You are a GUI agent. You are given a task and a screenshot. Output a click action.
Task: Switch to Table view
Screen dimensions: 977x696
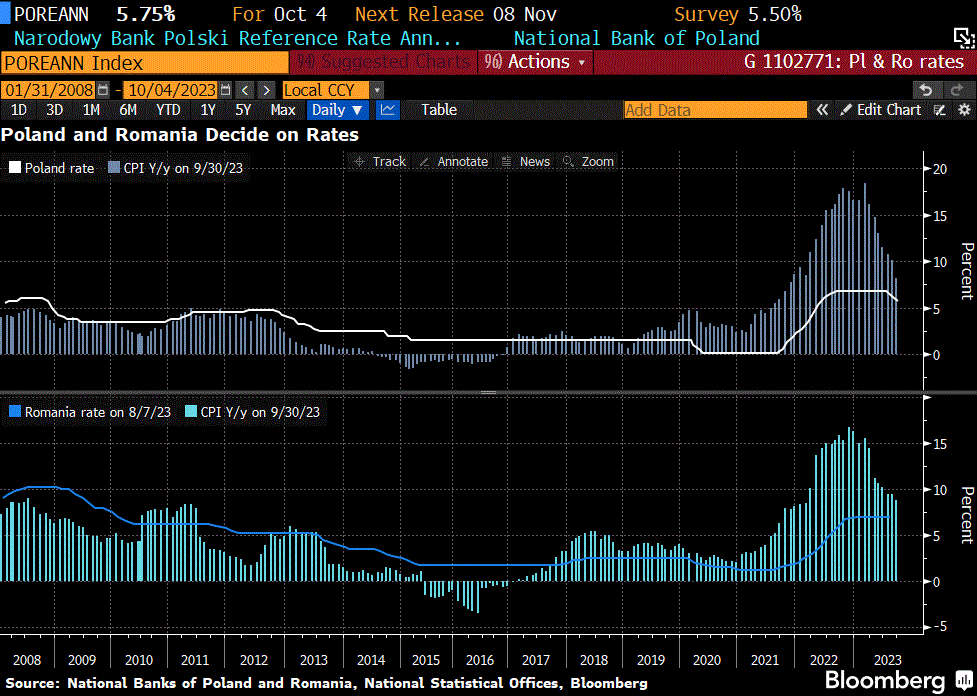pos(439,110)
